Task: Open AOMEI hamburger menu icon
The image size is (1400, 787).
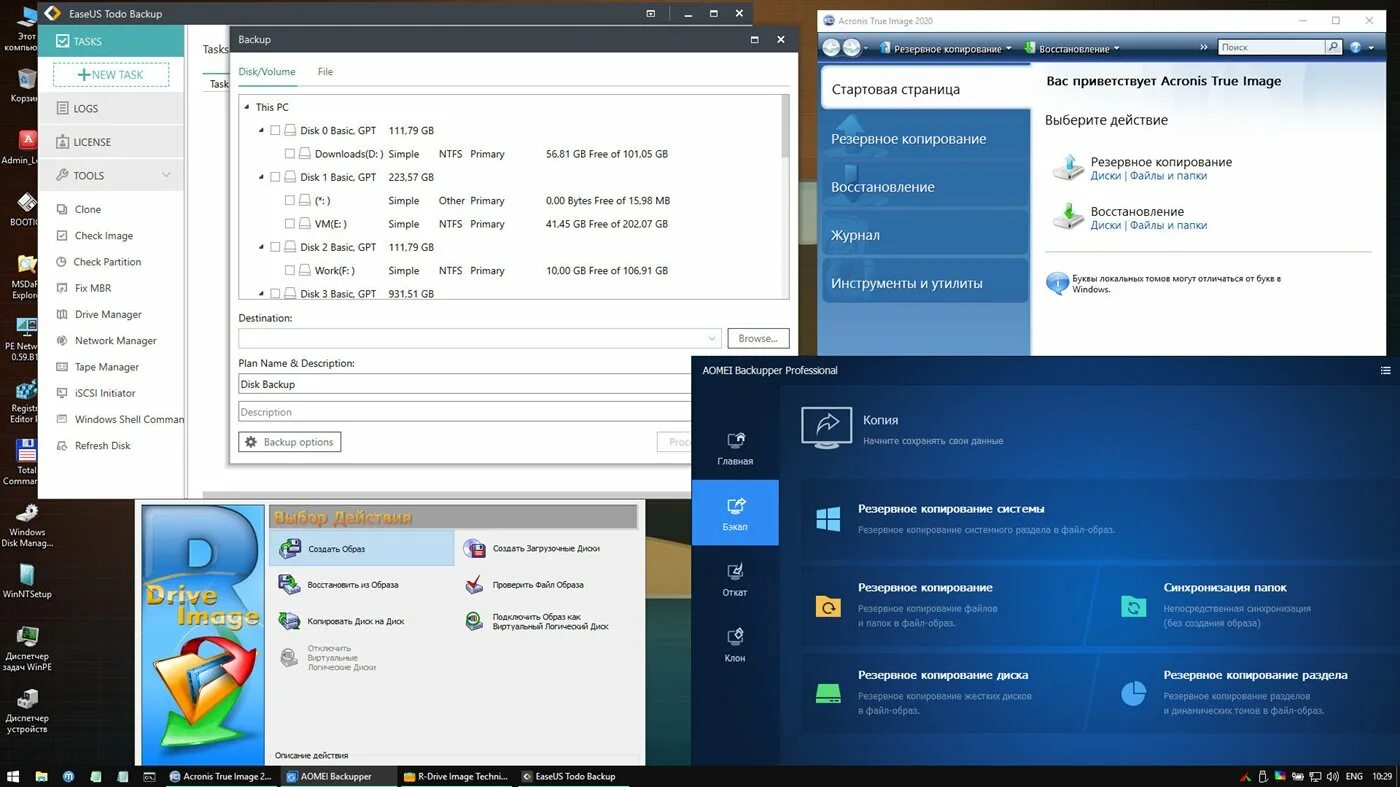Action: coord(1385,371)
